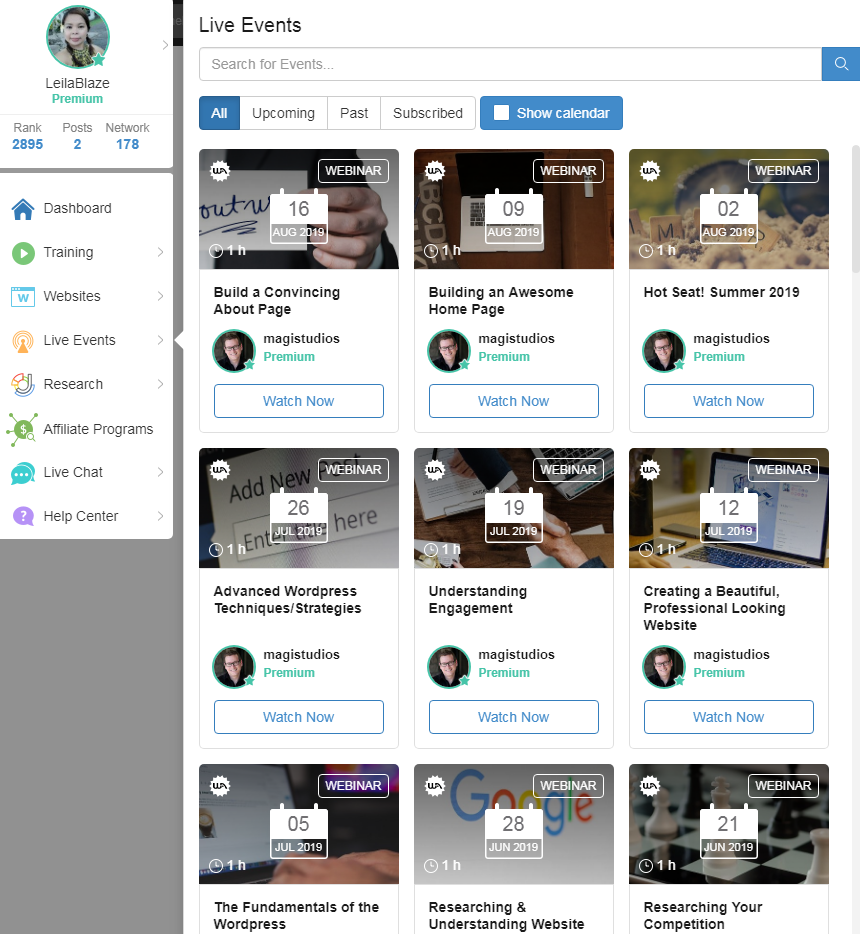This screenshot has width=860, height=934.
Task: Click the blue search magnifier button
Action: pyautogui.click(x=840, y=64)
